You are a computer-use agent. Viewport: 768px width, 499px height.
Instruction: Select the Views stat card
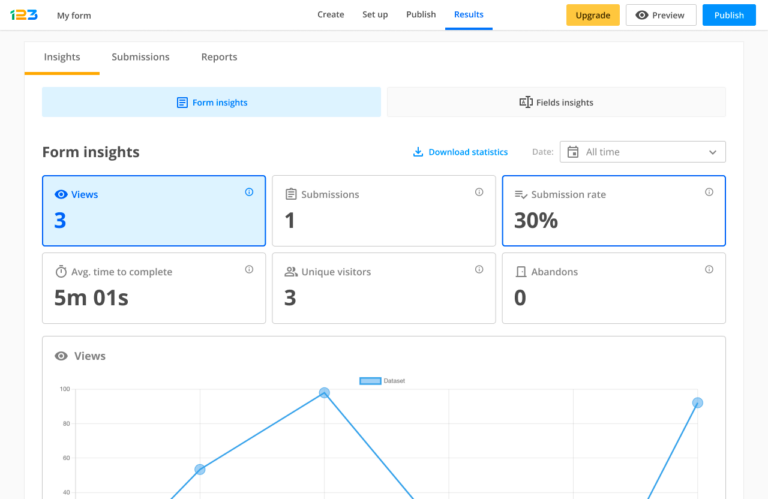pyautogui.click(x=154, y=211)
